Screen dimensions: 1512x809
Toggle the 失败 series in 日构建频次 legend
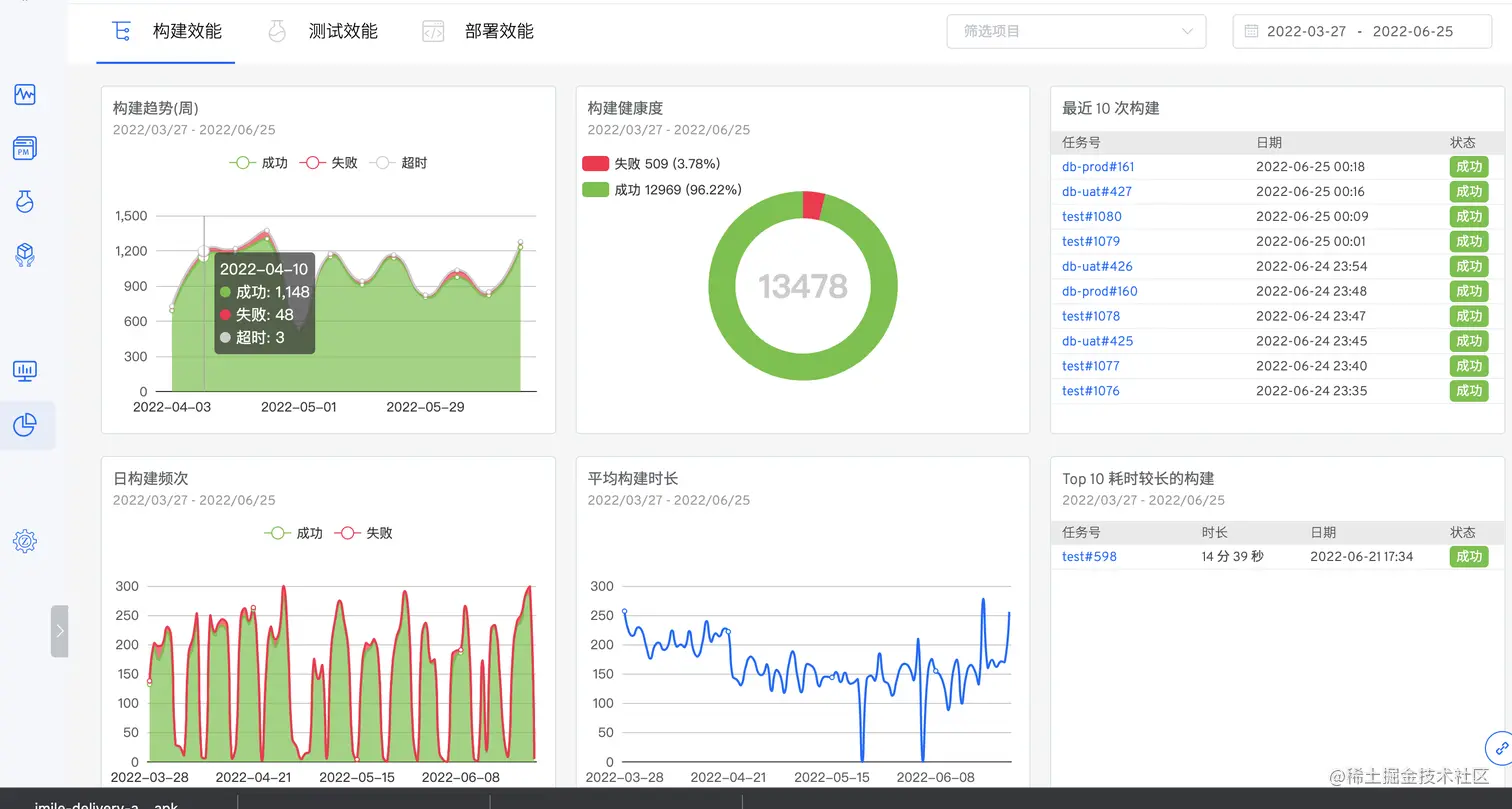click(x=364, y=533)
